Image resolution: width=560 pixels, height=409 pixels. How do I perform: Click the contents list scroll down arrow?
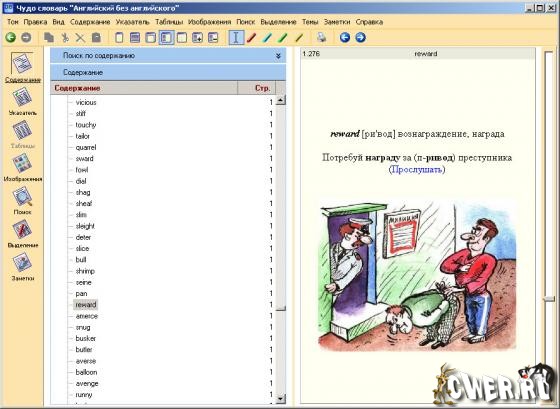281,398
